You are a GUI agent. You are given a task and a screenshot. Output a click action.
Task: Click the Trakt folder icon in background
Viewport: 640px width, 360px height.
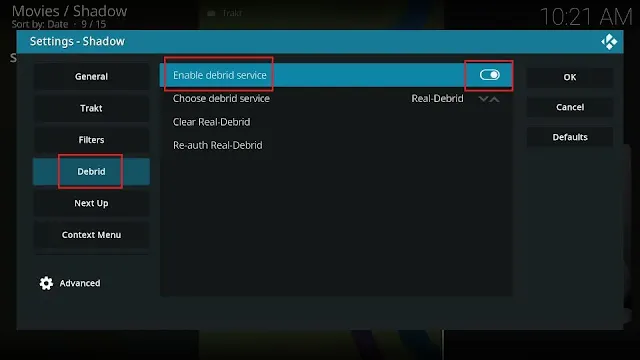pos(211,13)
